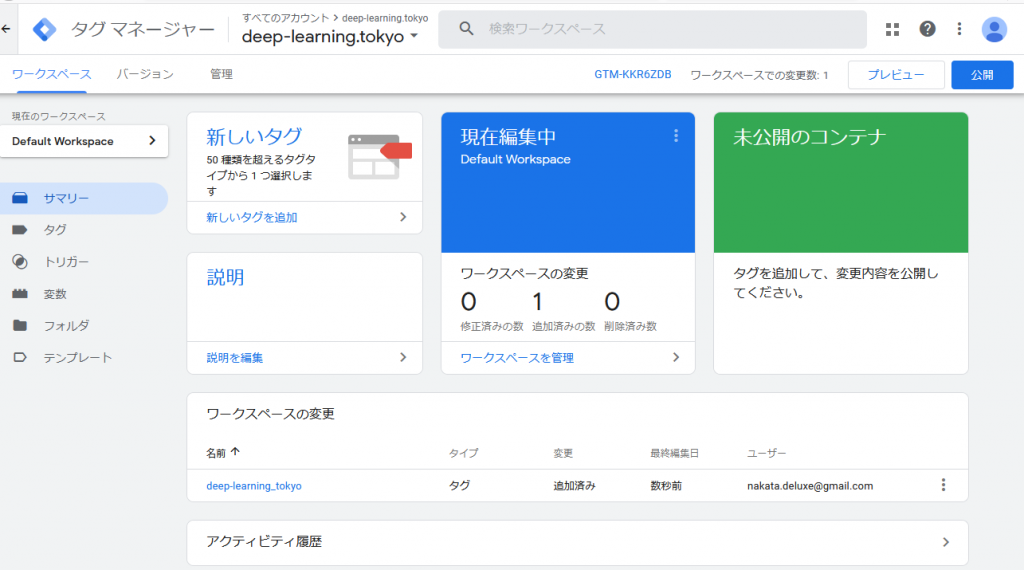Screen dimensions: 1024x570
Task: Click the タグ マネージャー title text
Action: [x=142, y=29]
